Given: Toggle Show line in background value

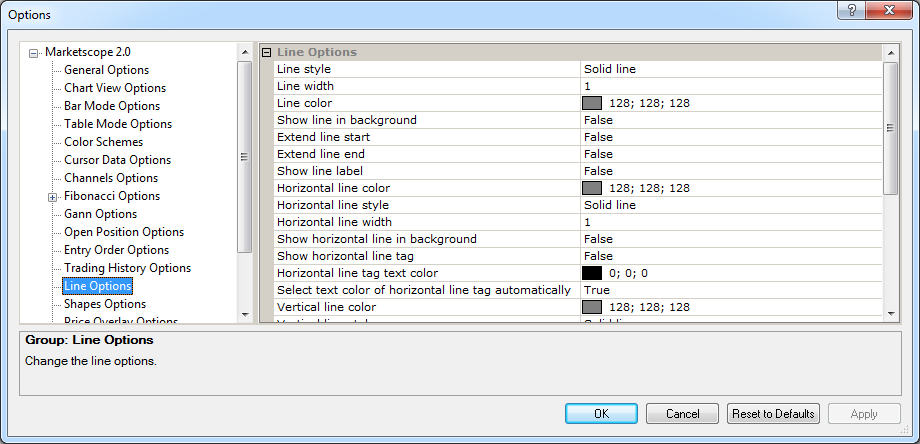Looking at the screenshot, I should (x=731, y=120).
